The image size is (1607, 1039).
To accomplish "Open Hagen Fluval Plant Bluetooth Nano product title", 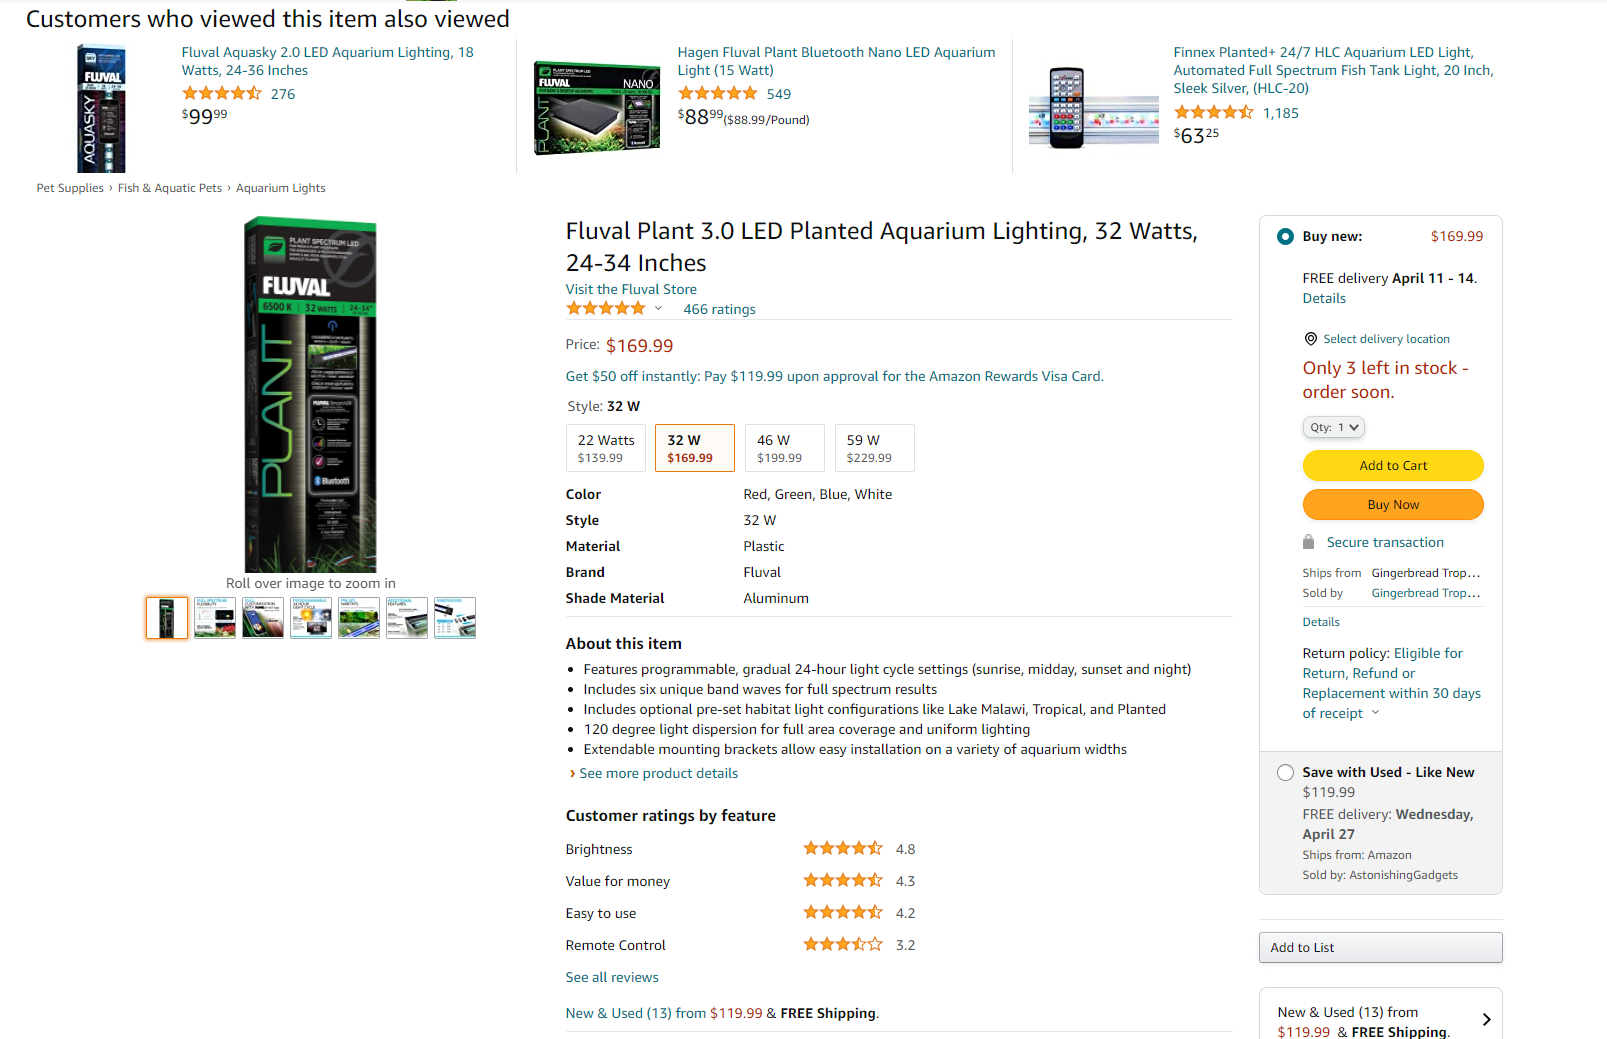I will (836, 61).
